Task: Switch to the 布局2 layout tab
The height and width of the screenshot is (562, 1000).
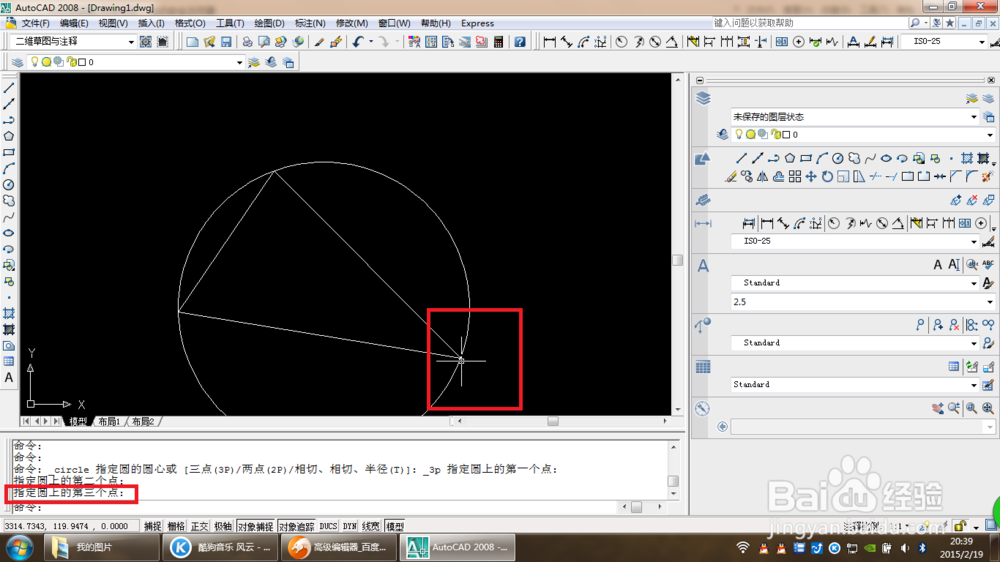Action: [143, 422]
